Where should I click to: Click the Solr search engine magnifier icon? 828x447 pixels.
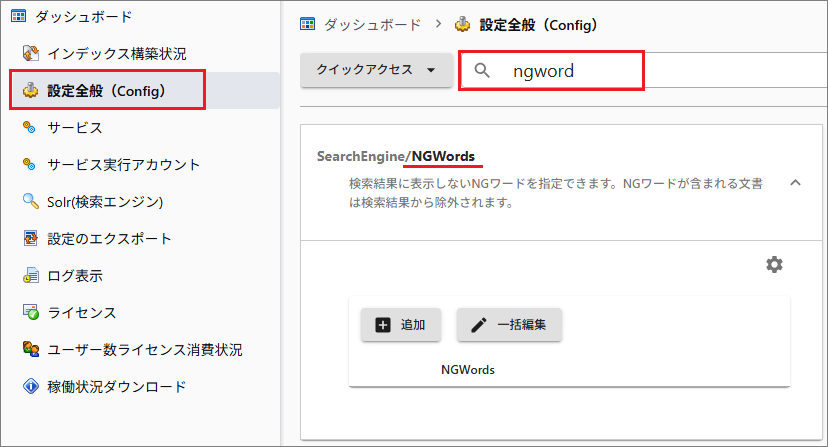[30, 202]
